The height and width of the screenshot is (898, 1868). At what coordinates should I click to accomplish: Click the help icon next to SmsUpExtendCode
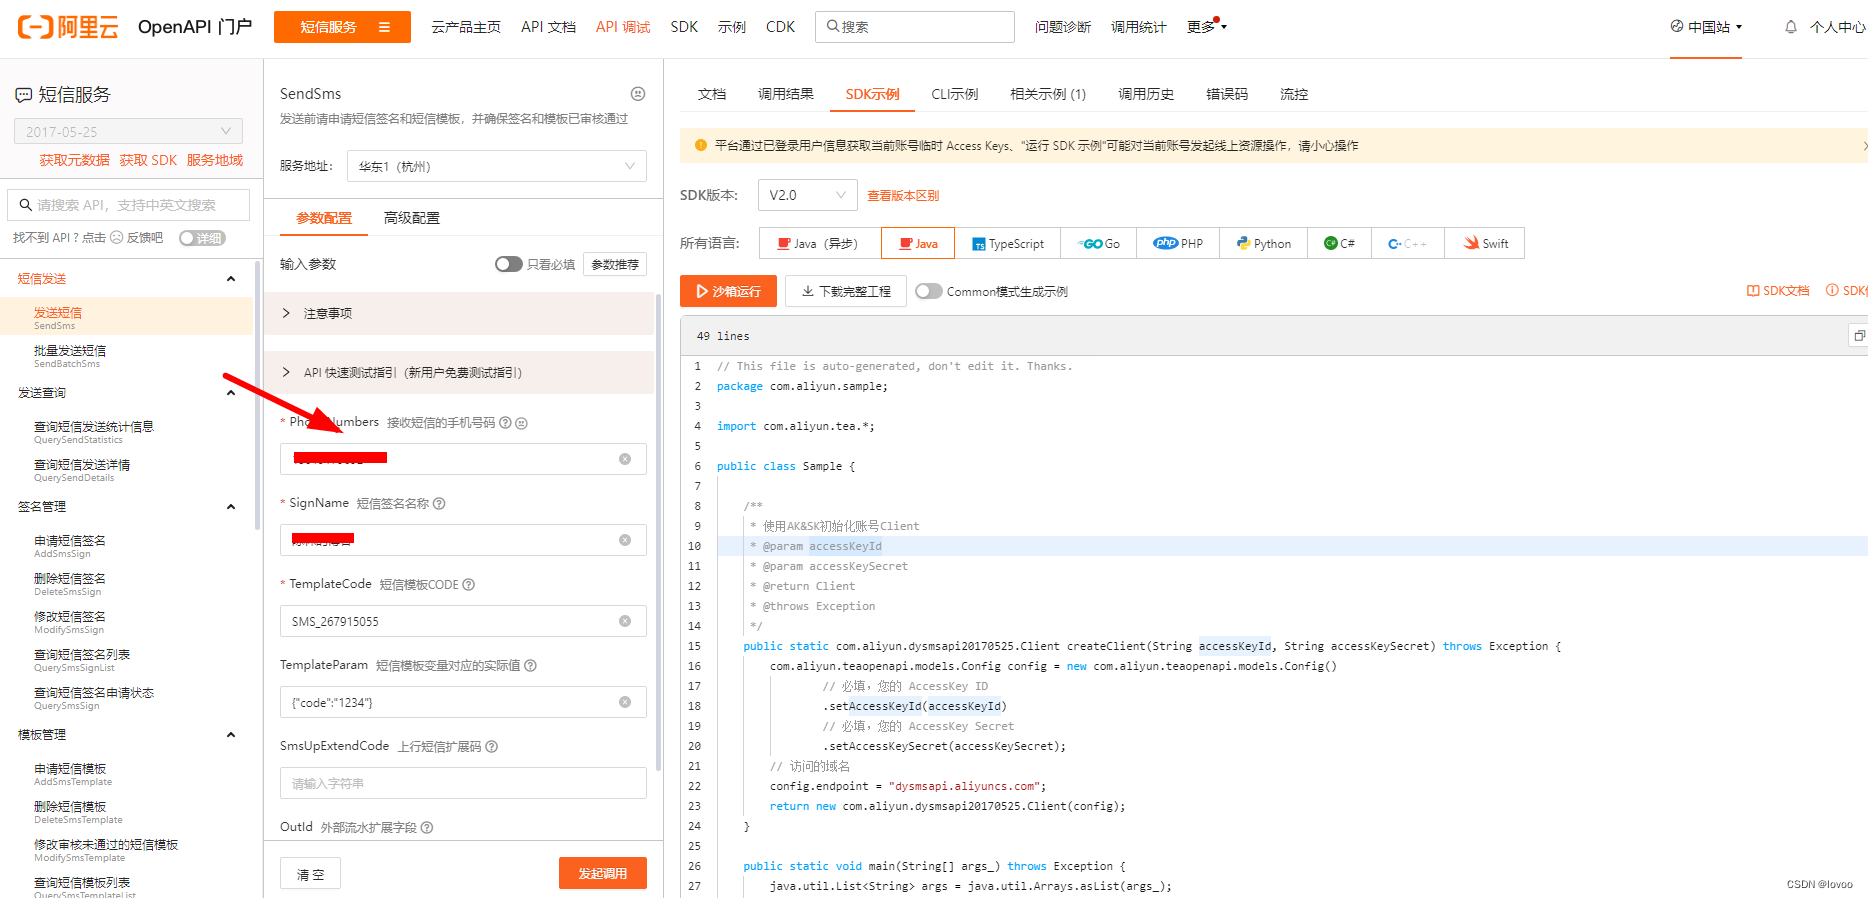coord(492,747)
